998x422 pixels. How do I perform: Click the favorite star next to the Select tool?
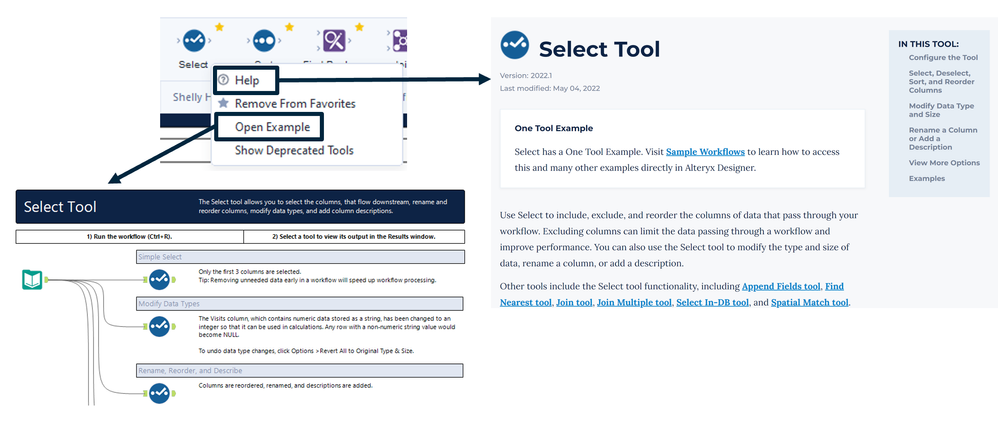click(220, 27)
